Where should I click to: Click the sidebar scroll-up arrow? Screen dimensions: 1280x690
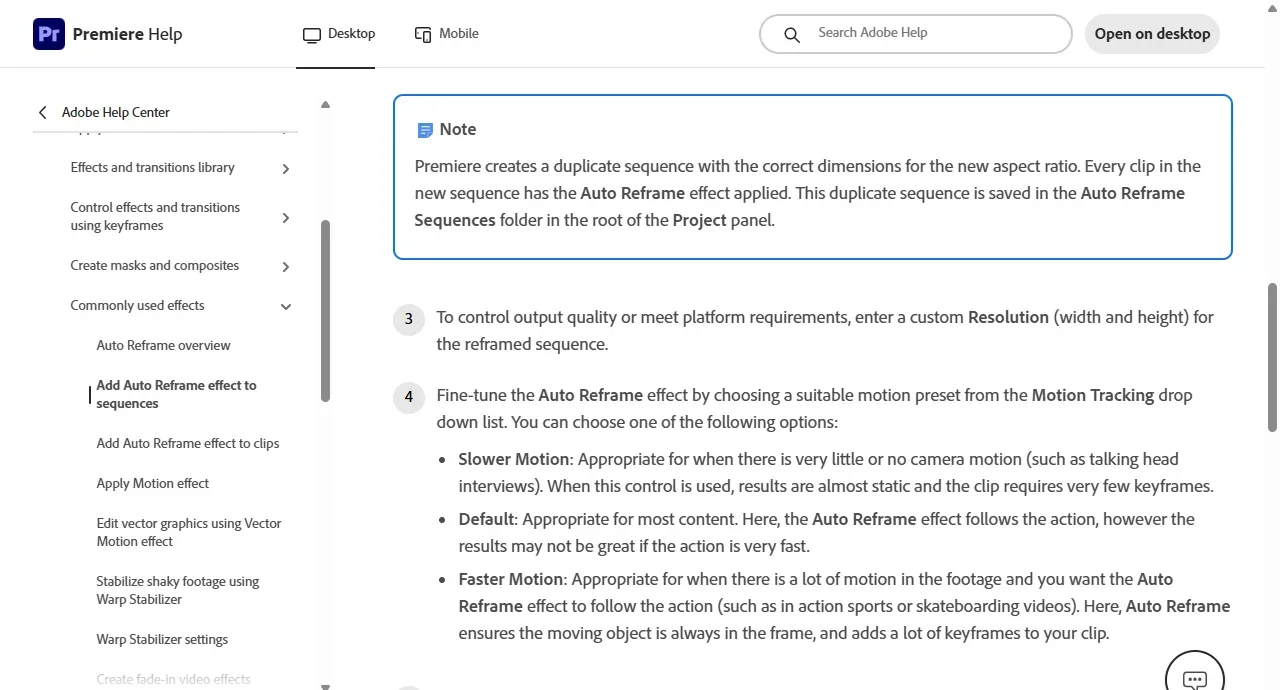325,104
